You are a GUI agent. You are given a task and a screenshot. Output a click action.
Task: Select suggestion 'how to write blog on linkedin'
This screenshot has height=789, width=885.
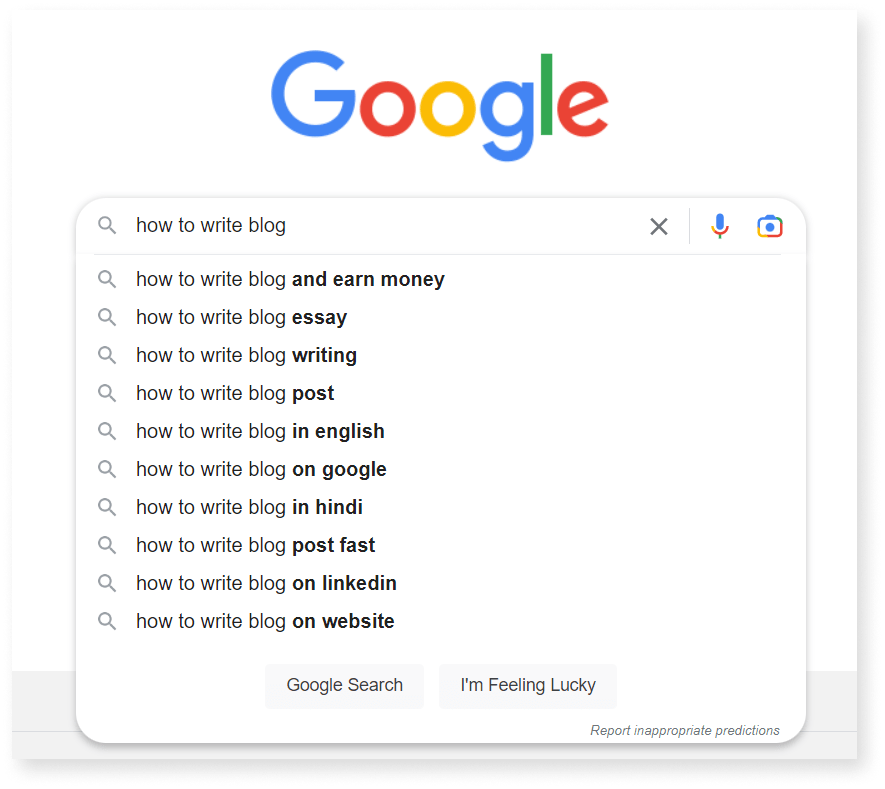click(266, 583)
